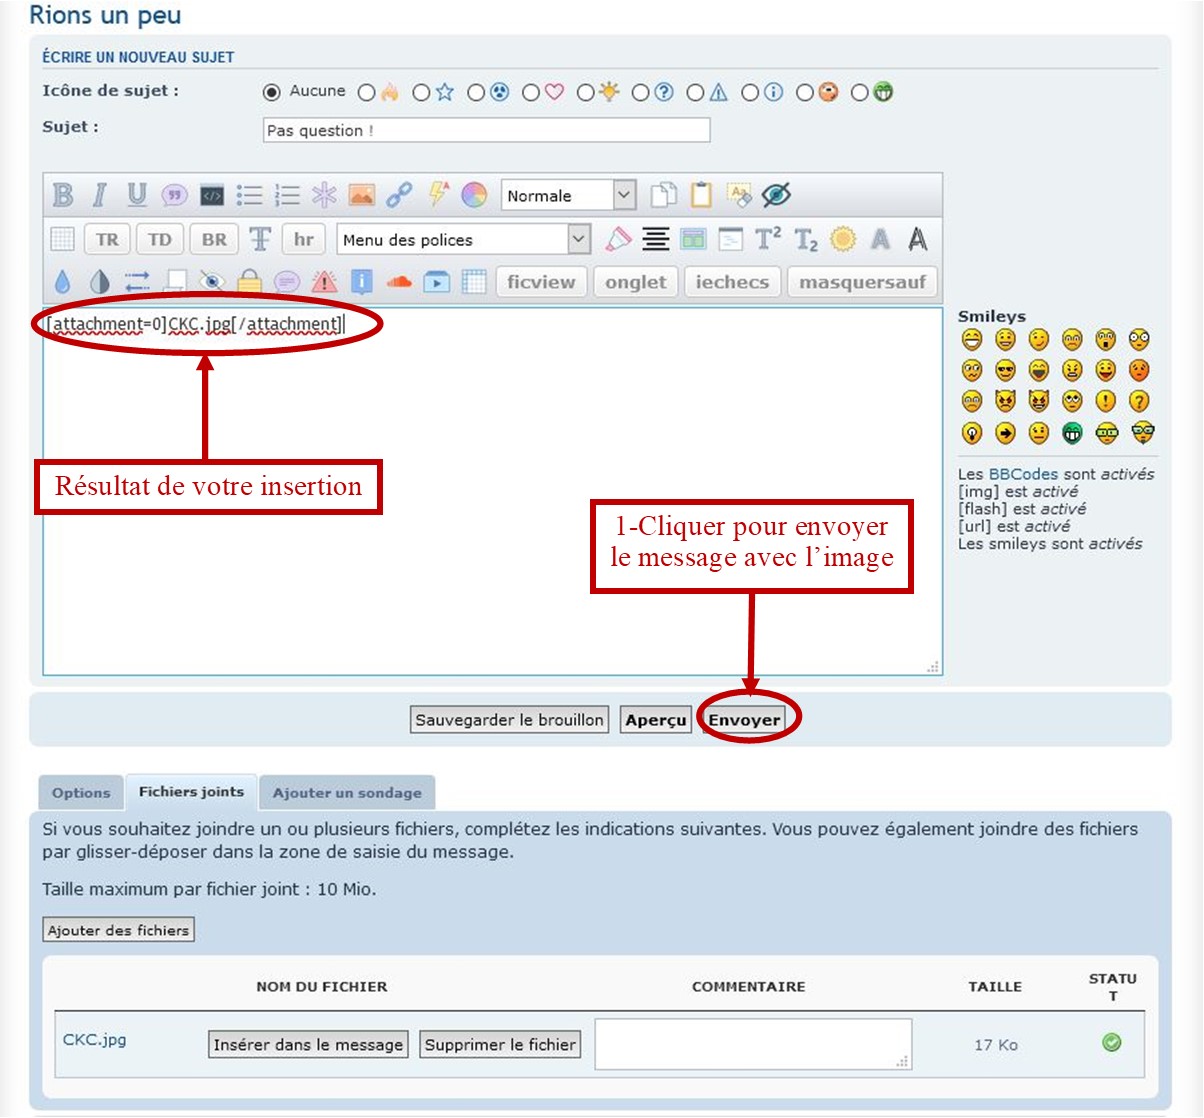Click the Sujet text field
Screen dimensions: 1204x1118
(486, 130)
